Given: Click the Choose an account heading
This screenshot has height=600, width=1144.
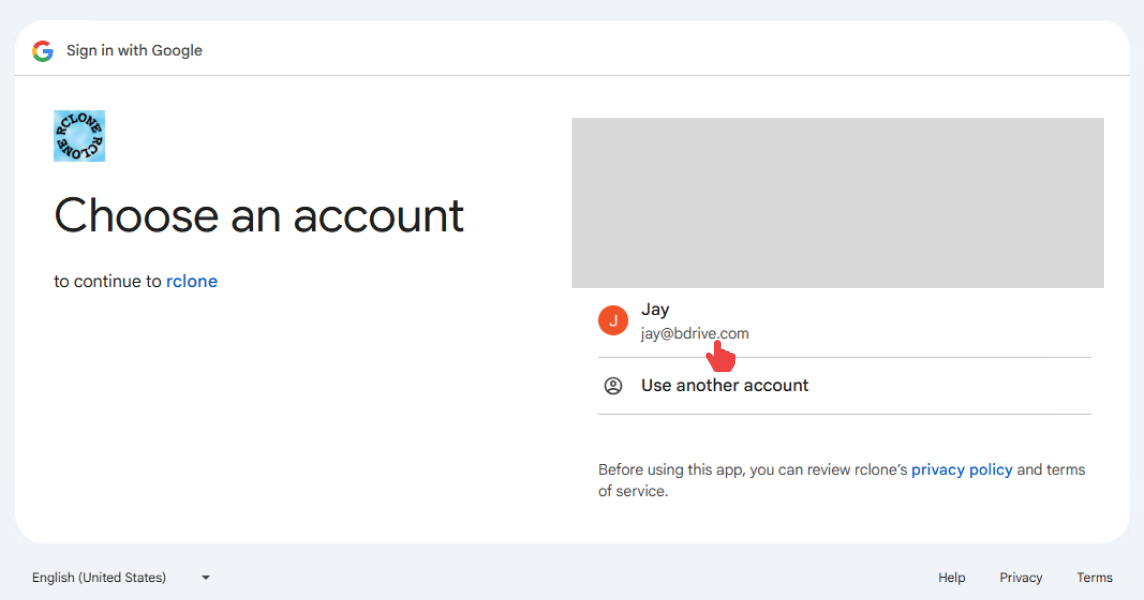Looking at the screenshot, I should click(259, 216).
